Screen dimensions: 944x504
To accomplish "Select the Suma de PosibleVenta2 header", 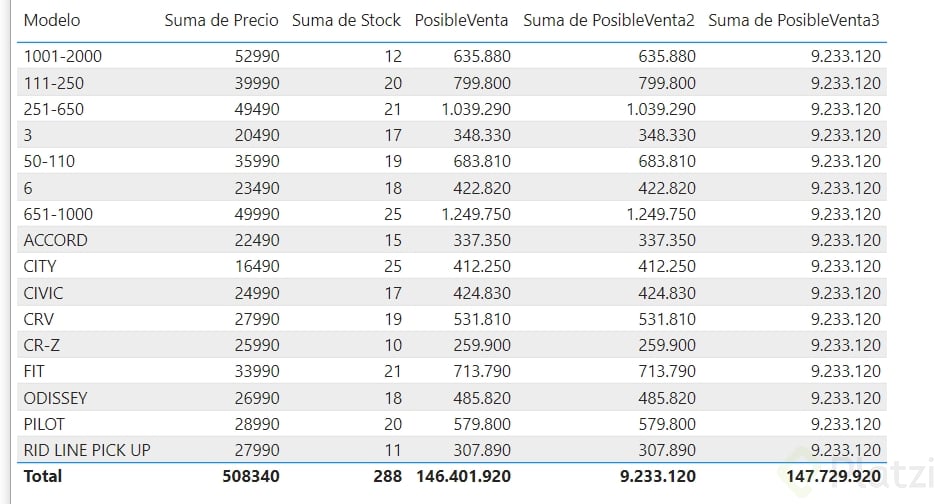I will click(608, 20).
